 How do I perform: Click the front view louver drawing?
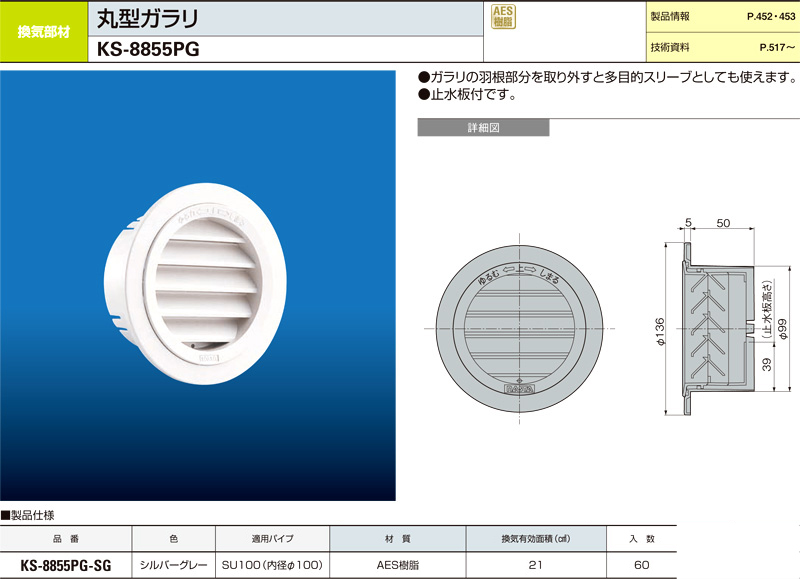pyautogui.click(x=519, y=329)
